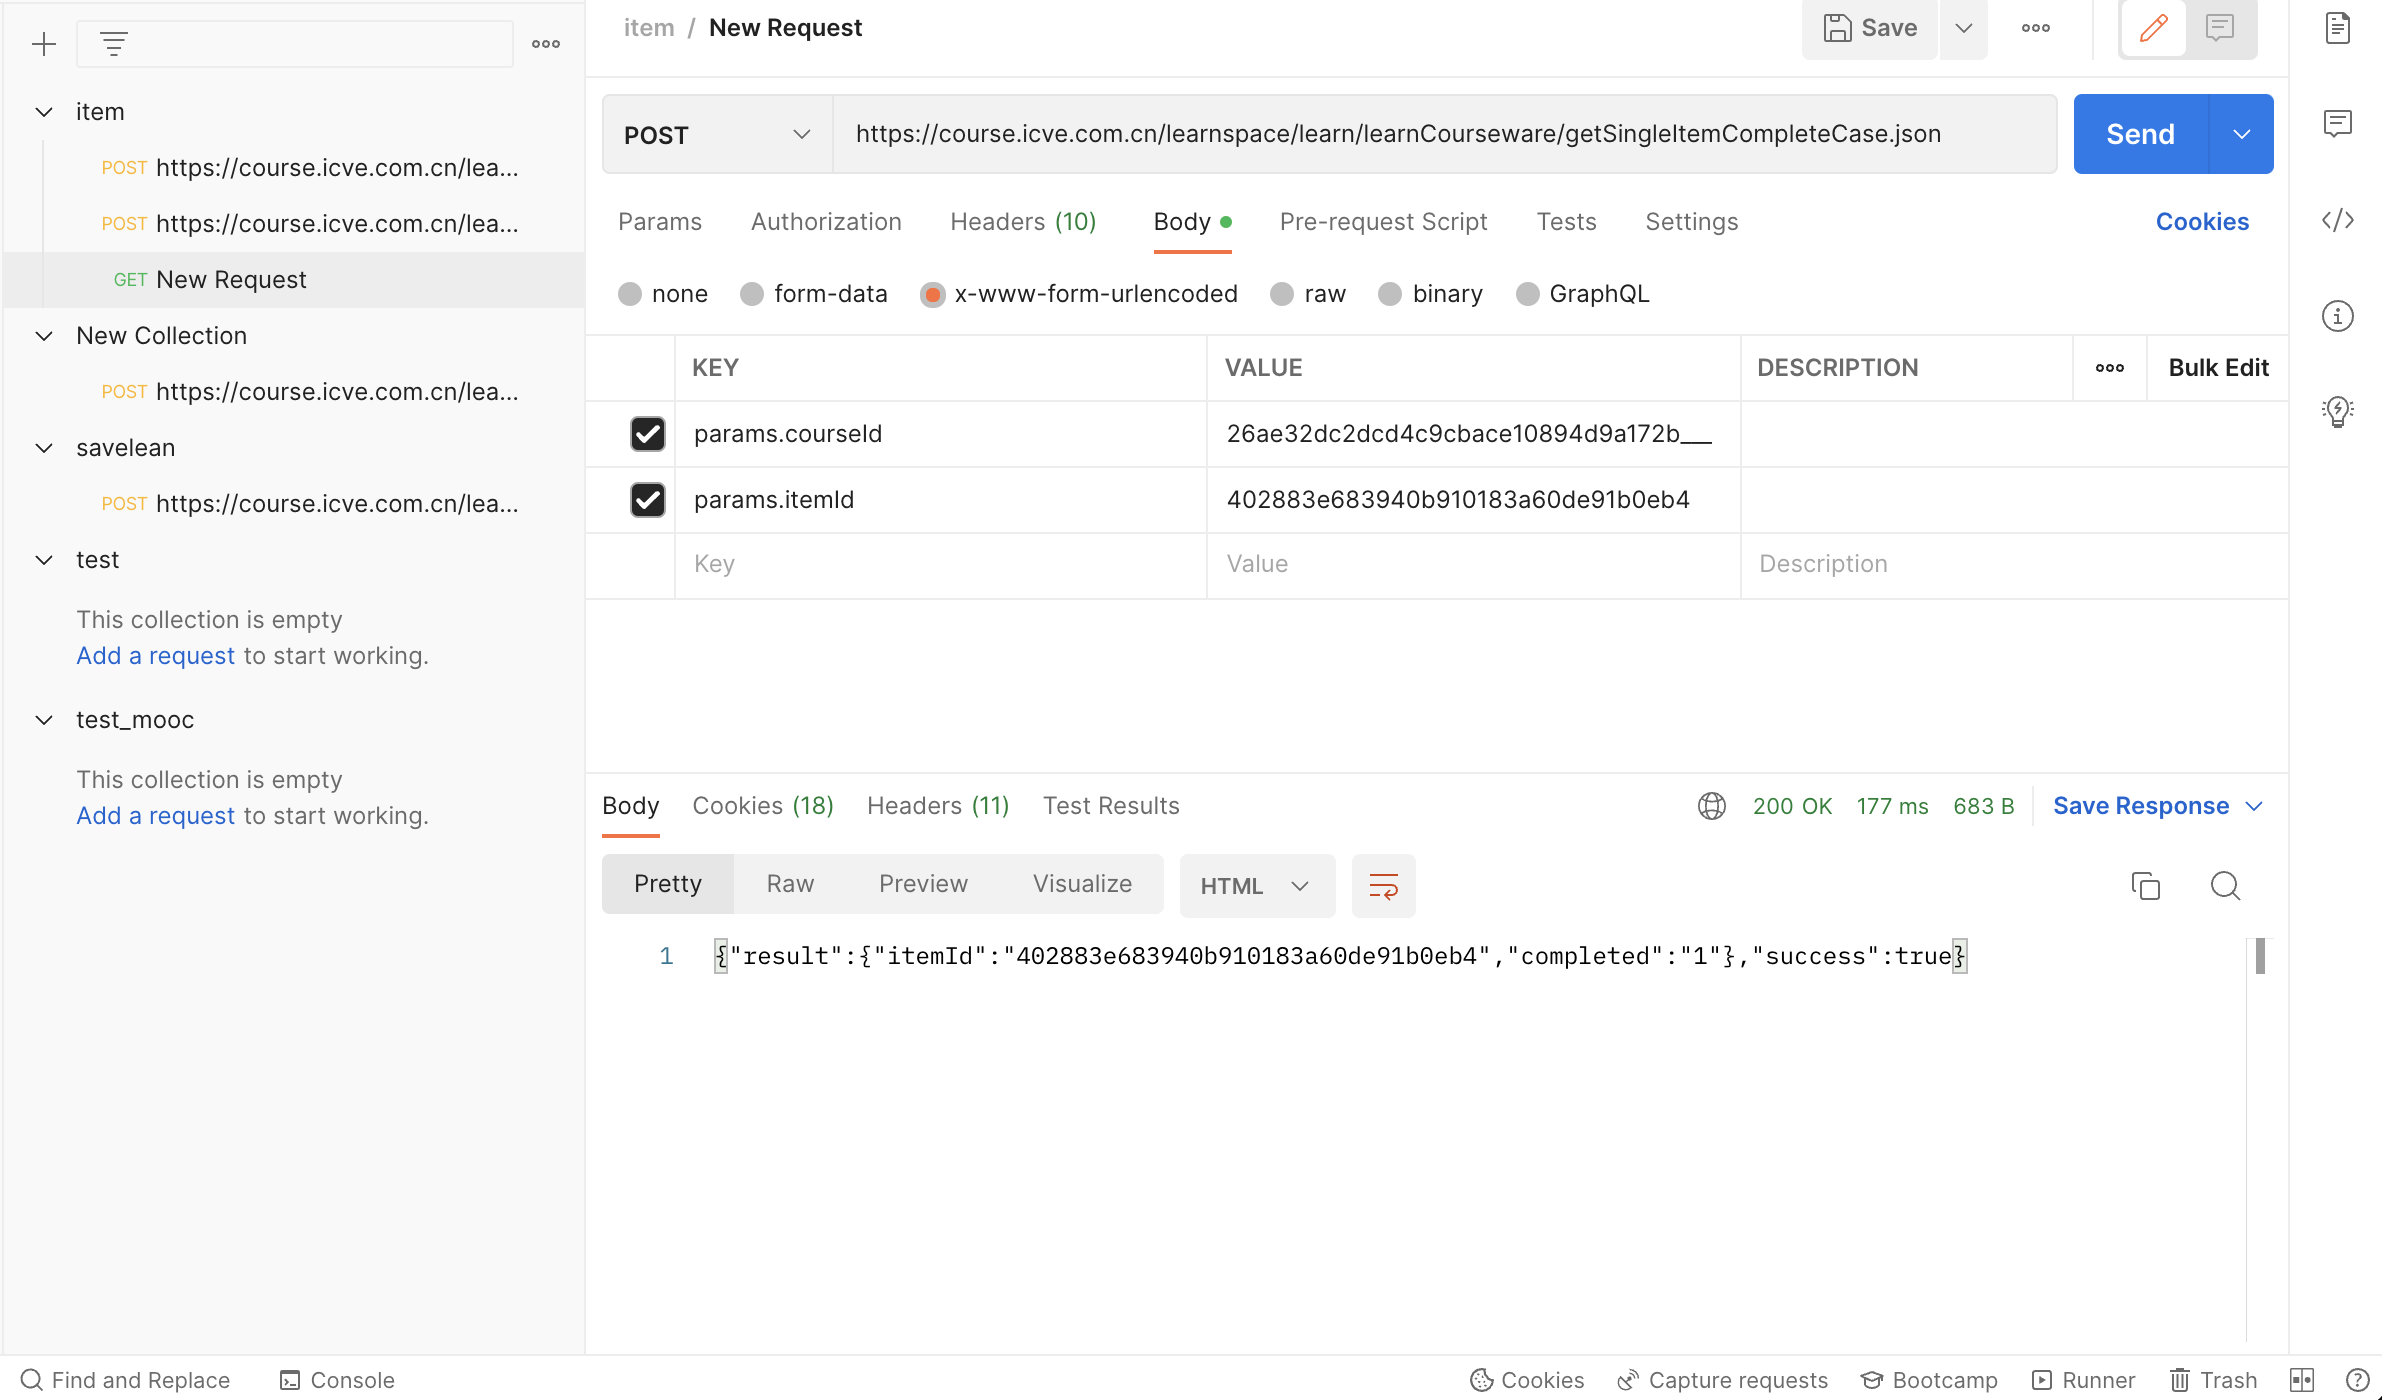Open Trash in the status bar
Viewport: 2382px width, 1400px height.
(2213, 1380)
